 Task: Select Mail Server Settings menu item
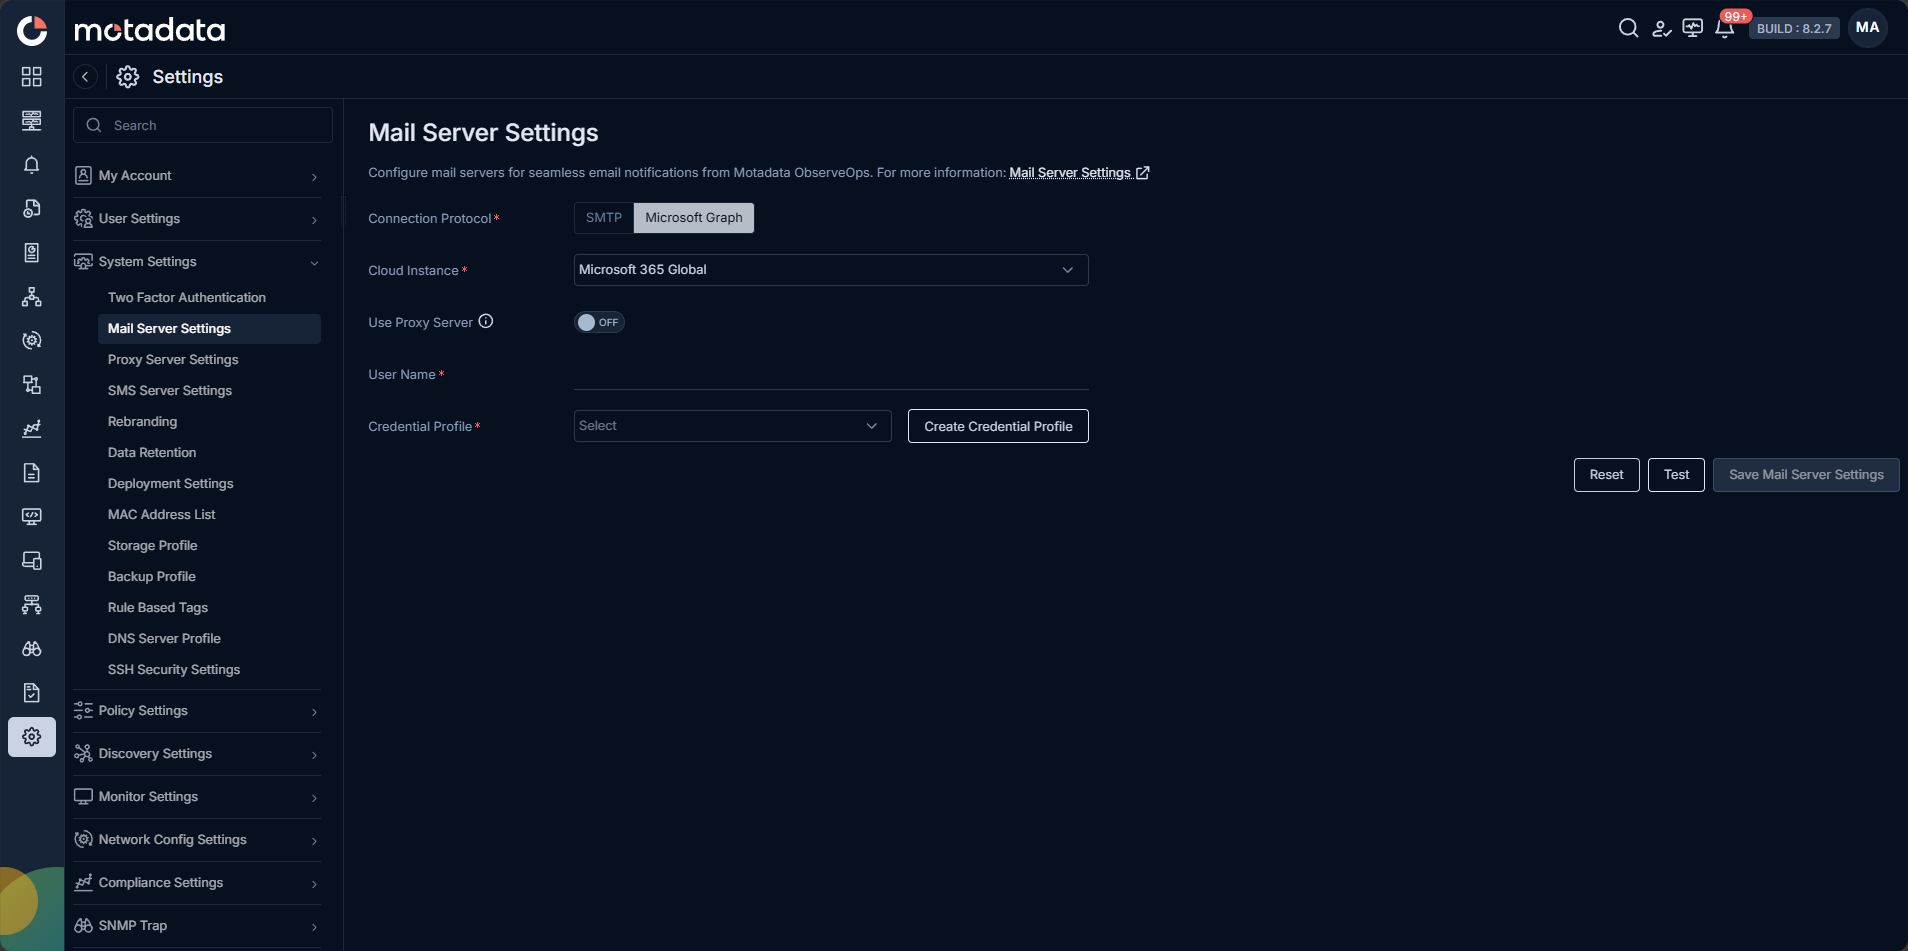pos(209,329)
